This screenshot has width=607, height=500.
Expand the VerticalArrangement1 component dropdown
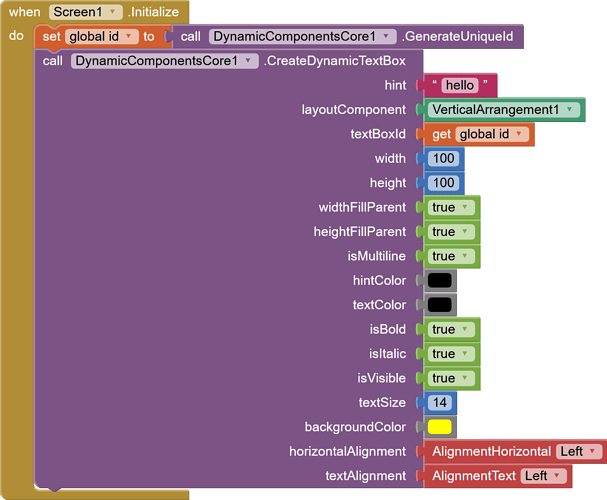(x=504, y=110)
